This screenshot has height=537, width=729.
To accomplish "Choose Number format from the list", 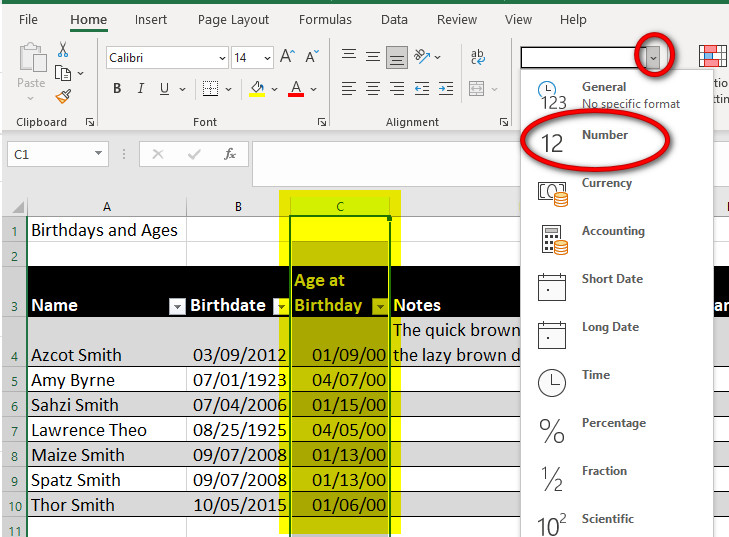I will tap(604, 135).
